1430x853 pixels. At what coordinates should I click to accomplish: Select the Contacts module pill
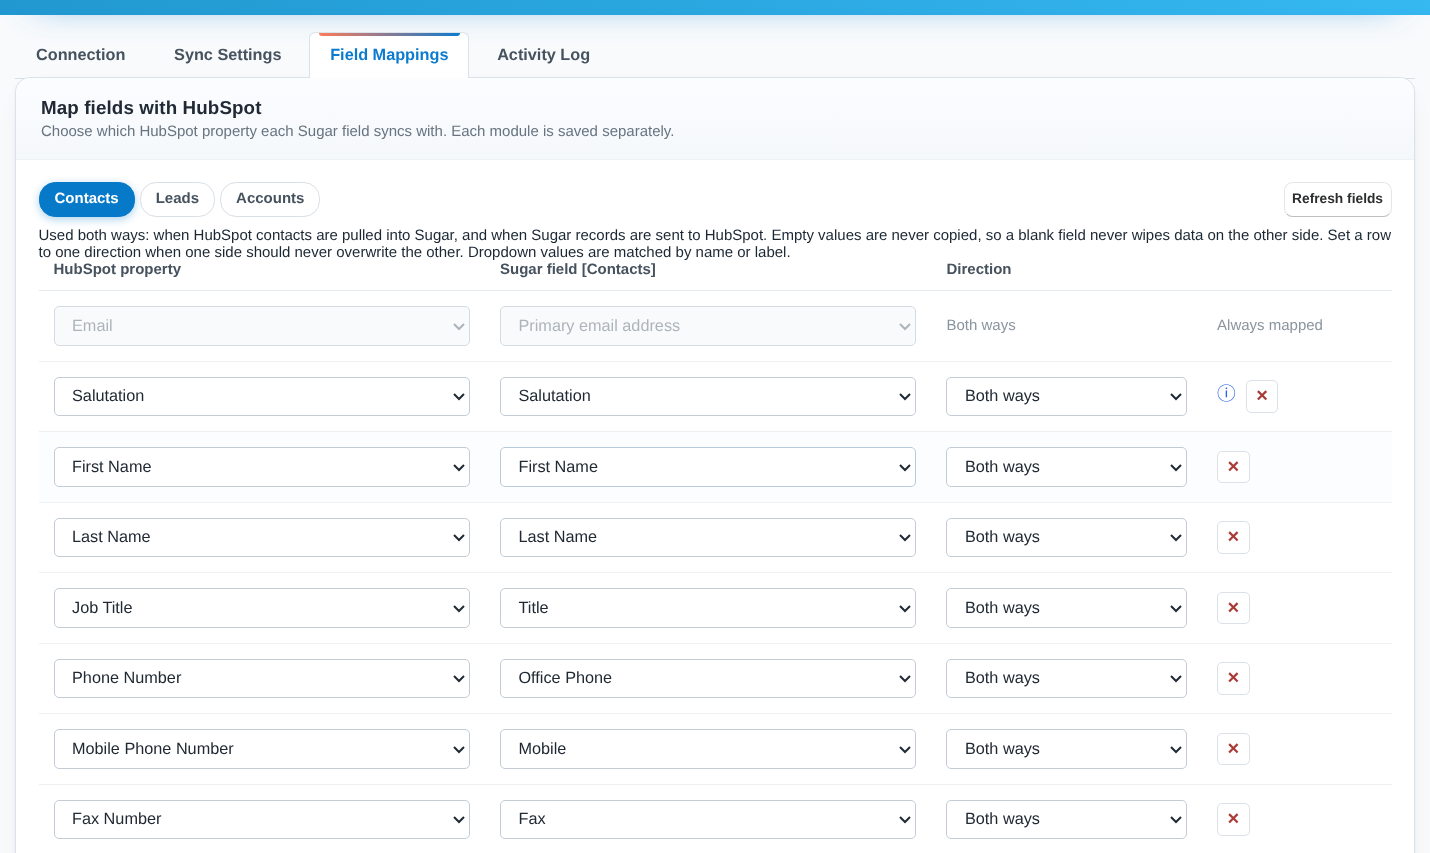point(87,199)
